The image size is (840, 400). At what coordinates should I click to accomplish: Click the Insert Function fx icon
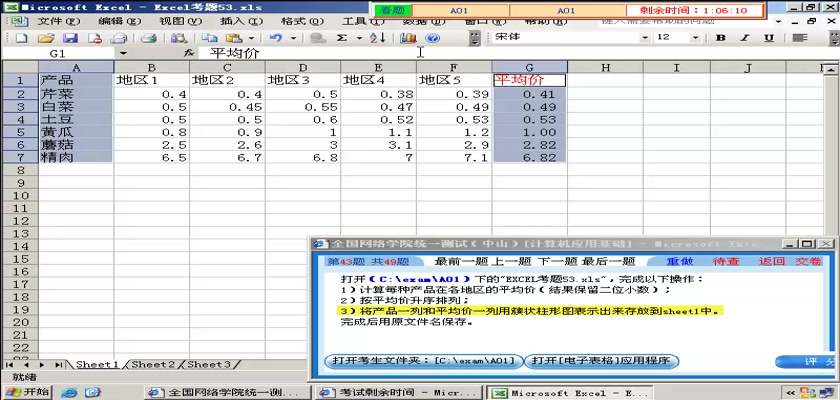[x=188, y=54]
